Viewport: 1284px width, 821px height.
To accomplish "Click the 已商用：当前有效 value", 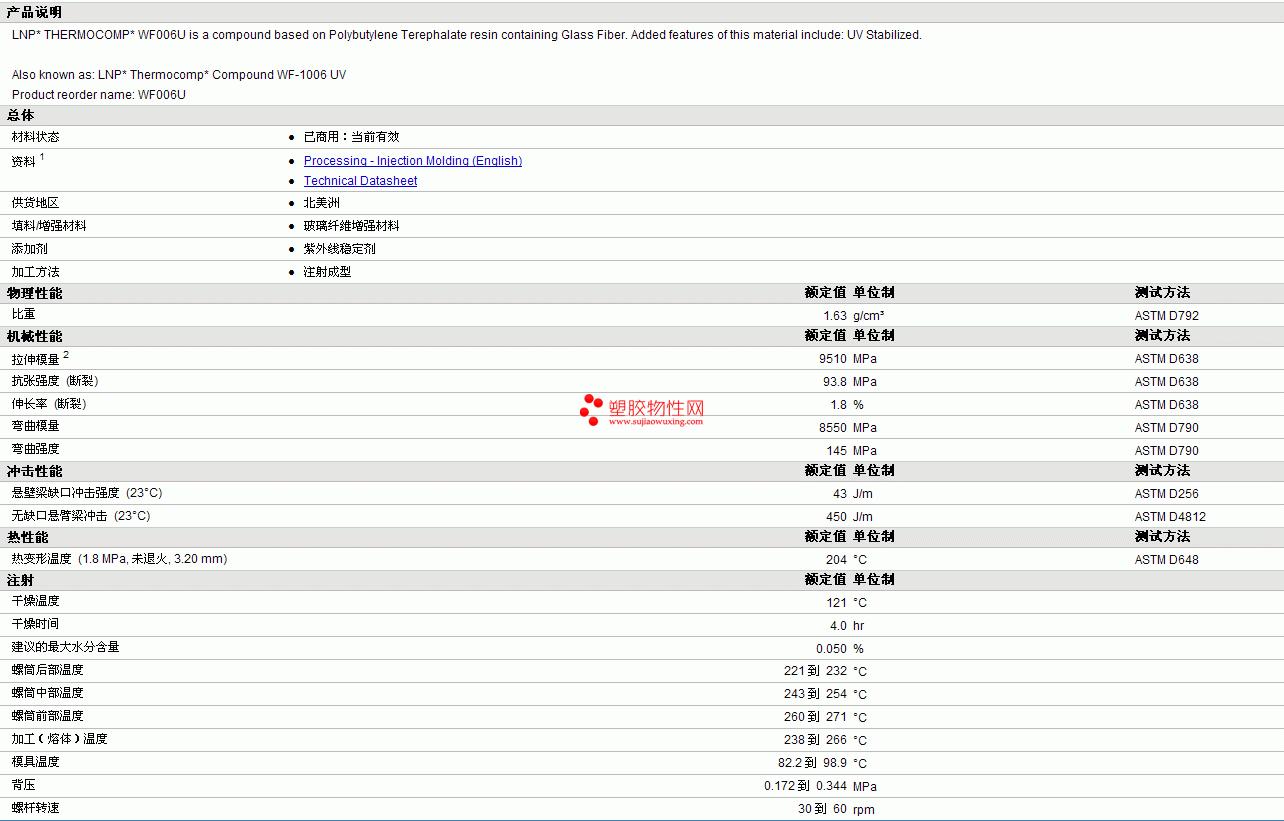I will click(351, 137).
